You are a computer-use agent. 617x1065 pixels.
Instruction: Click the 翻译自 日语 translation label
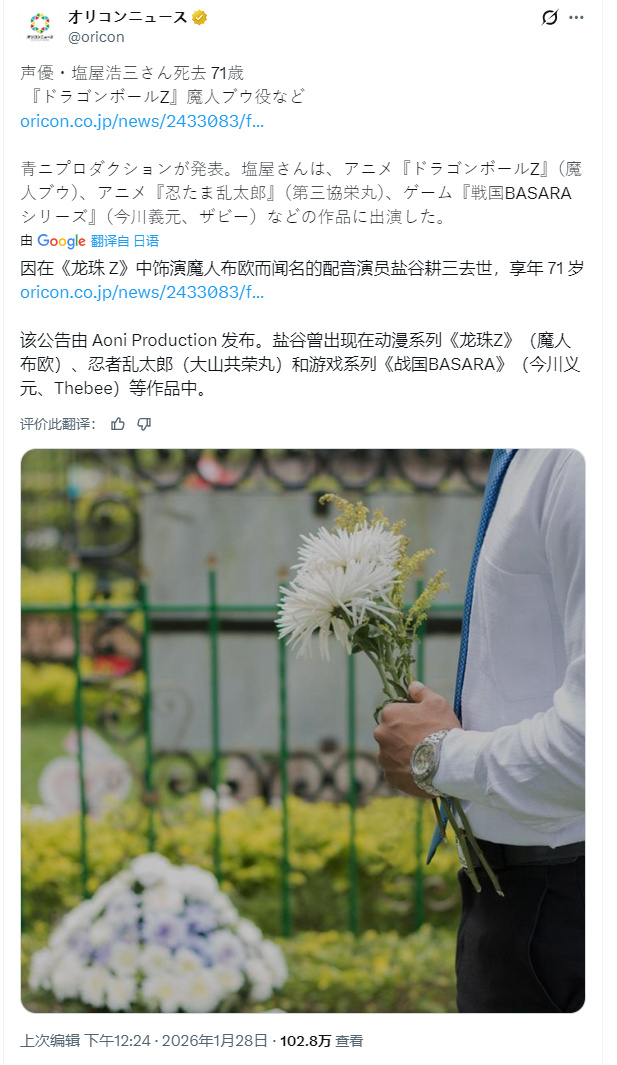click(x=124, y=241)
